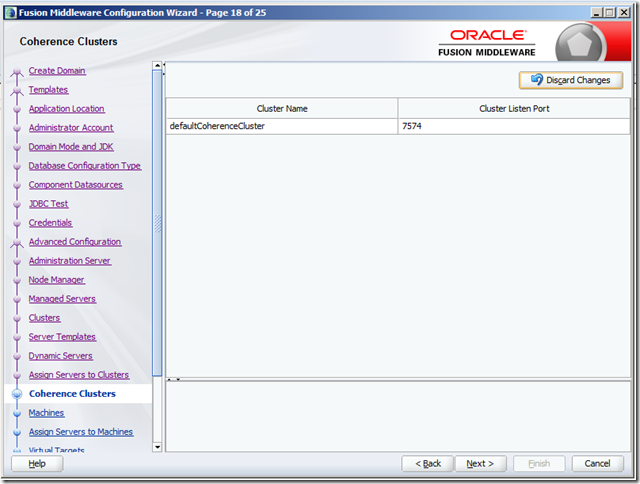Viewport: 640px width, 484px height.
Task: Go to Database Configuration Type step
Action: click(x=85, y=166)
